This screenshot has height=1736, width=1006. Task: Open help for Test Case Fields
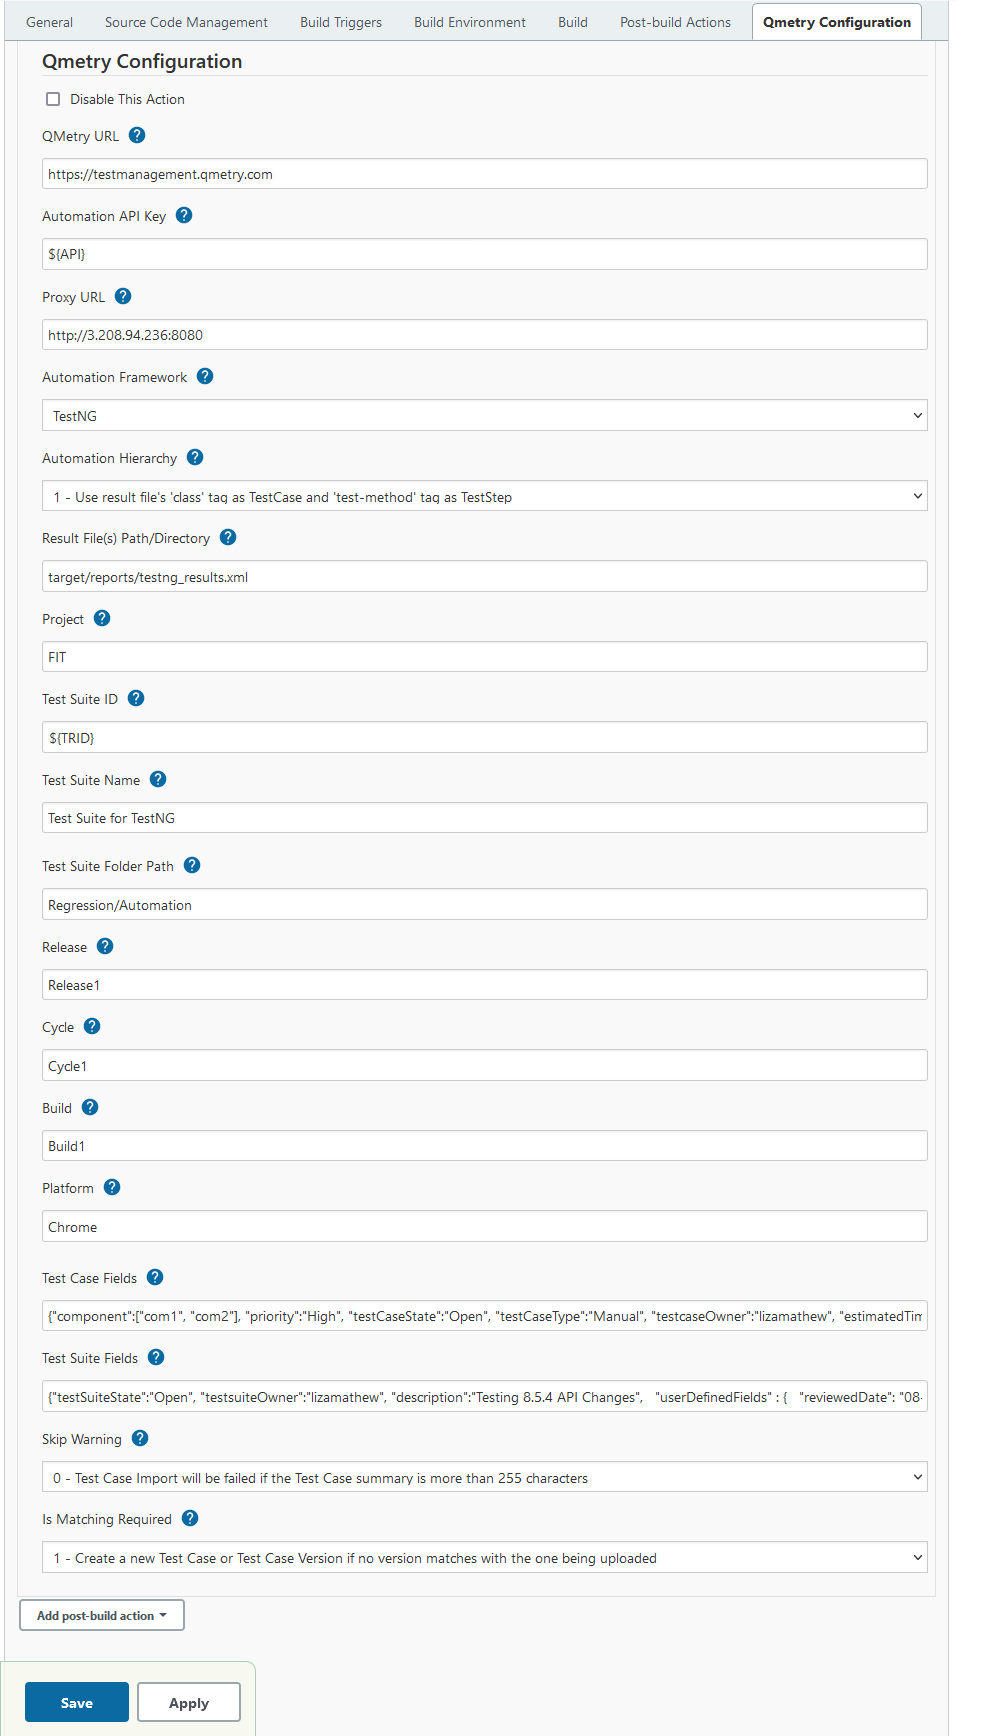[x=155, y=1277]
